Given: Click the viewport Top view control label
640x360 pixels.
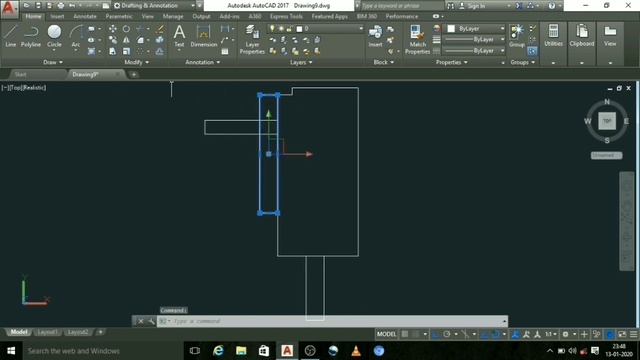Looking at the screenshot, I should [16, 88].
